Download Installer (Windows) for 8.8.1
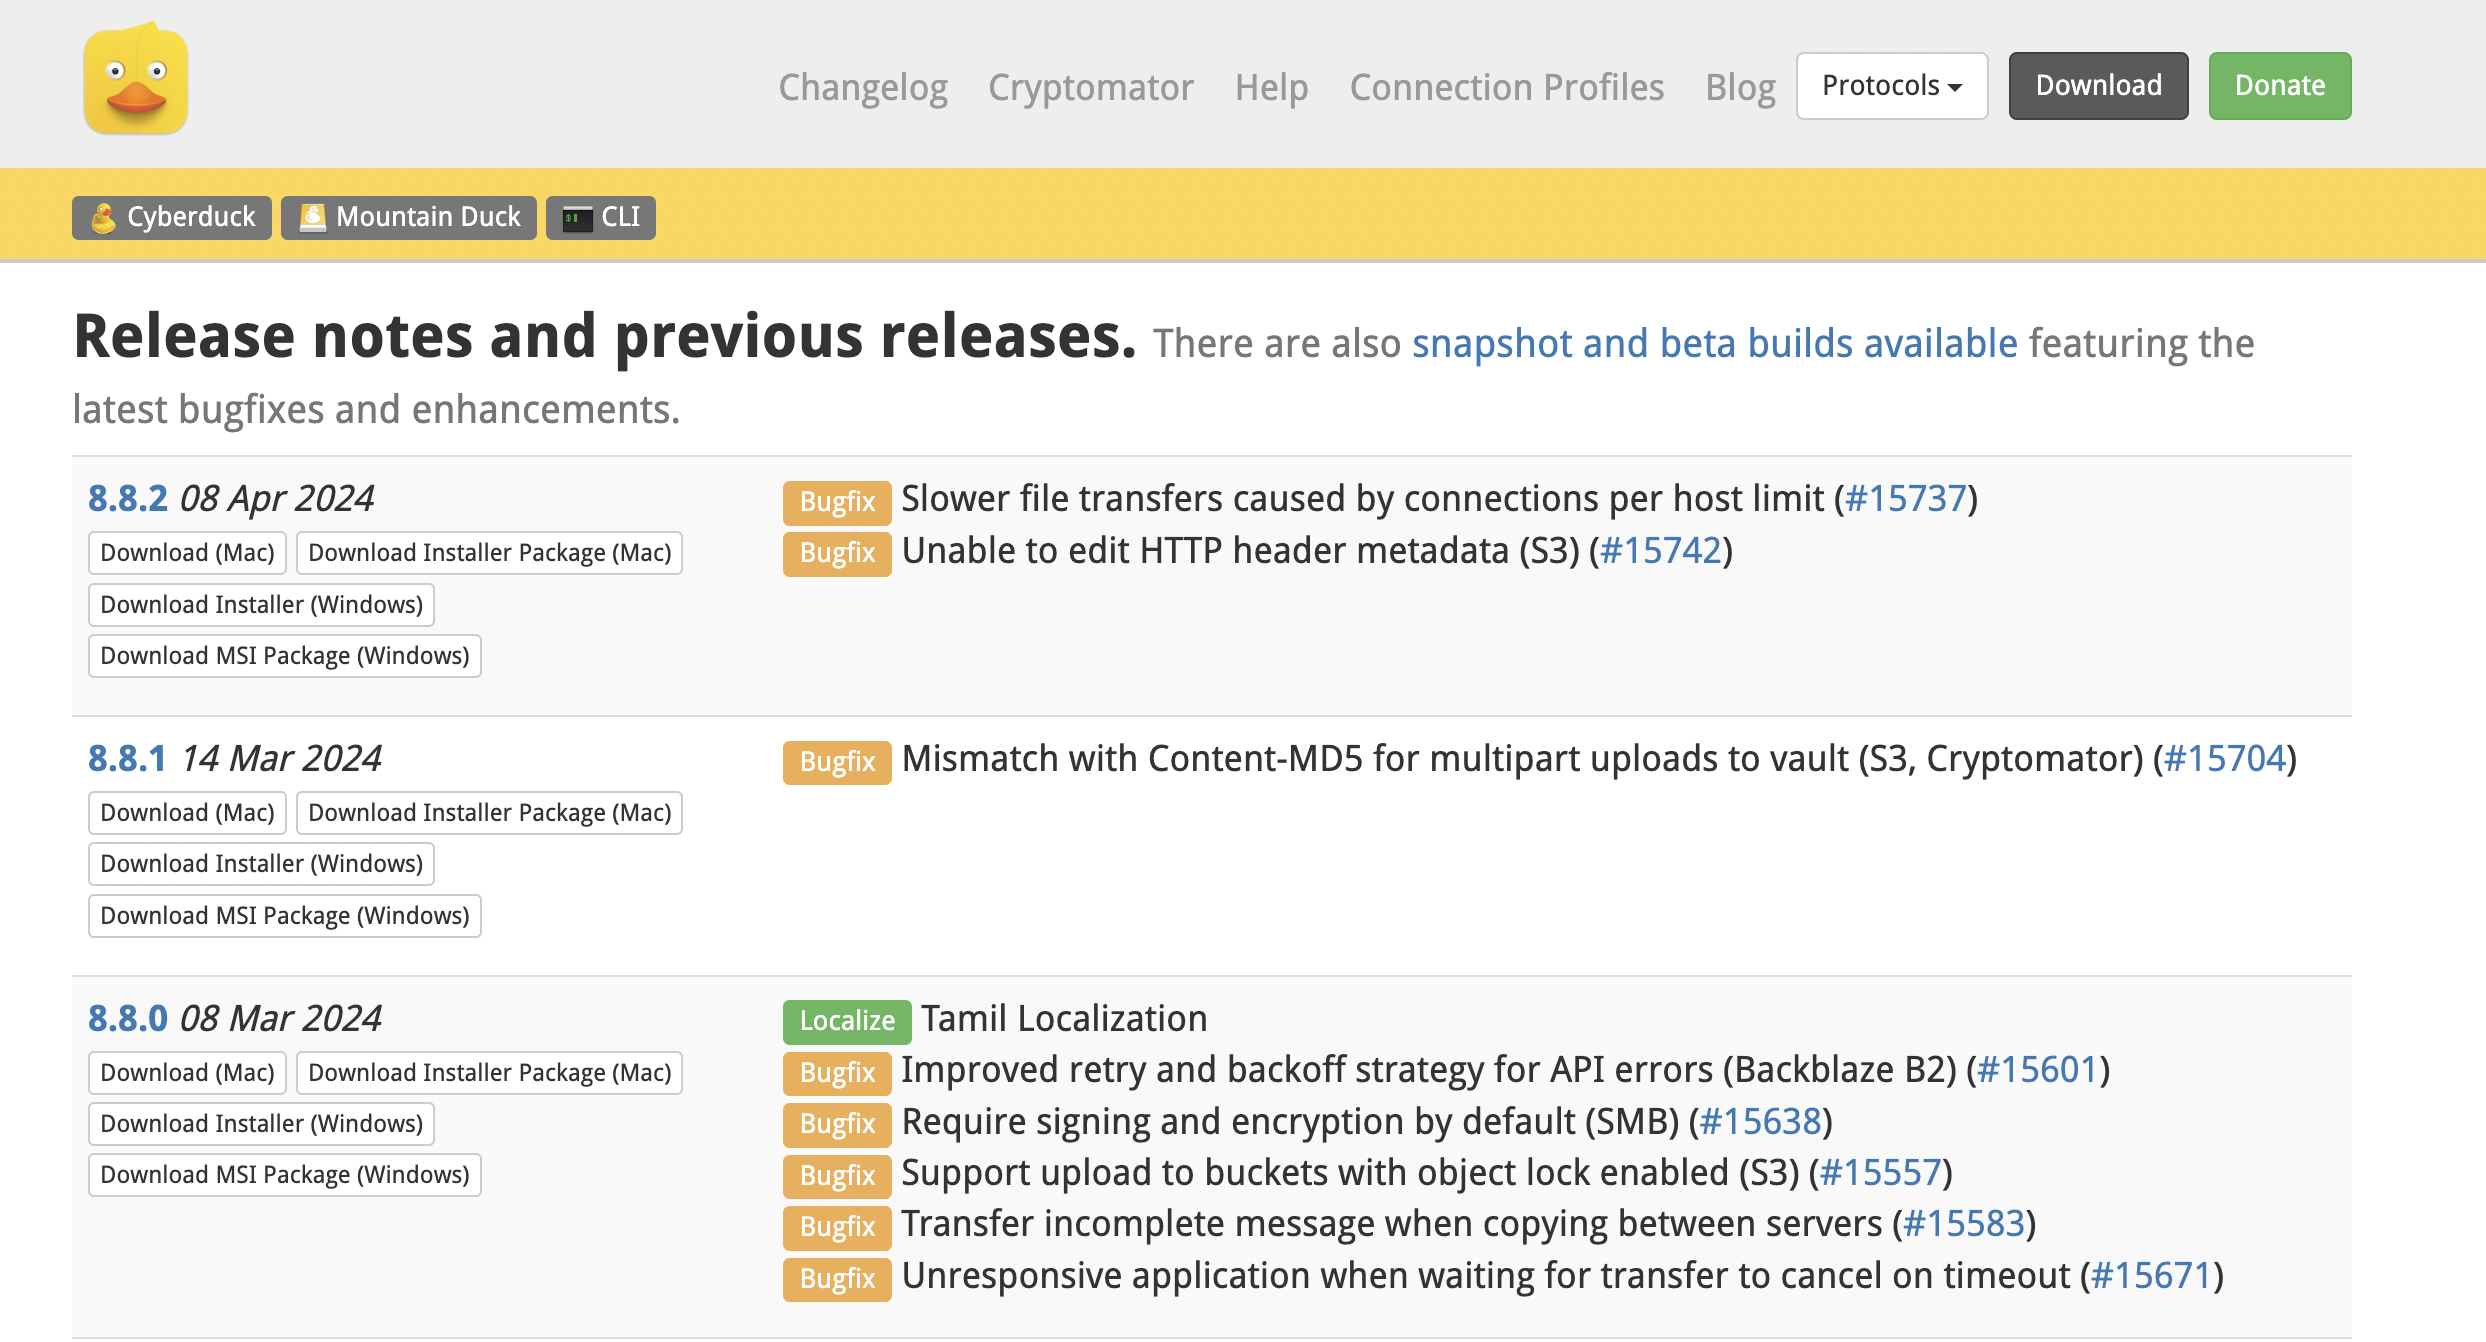 point(262,864)
